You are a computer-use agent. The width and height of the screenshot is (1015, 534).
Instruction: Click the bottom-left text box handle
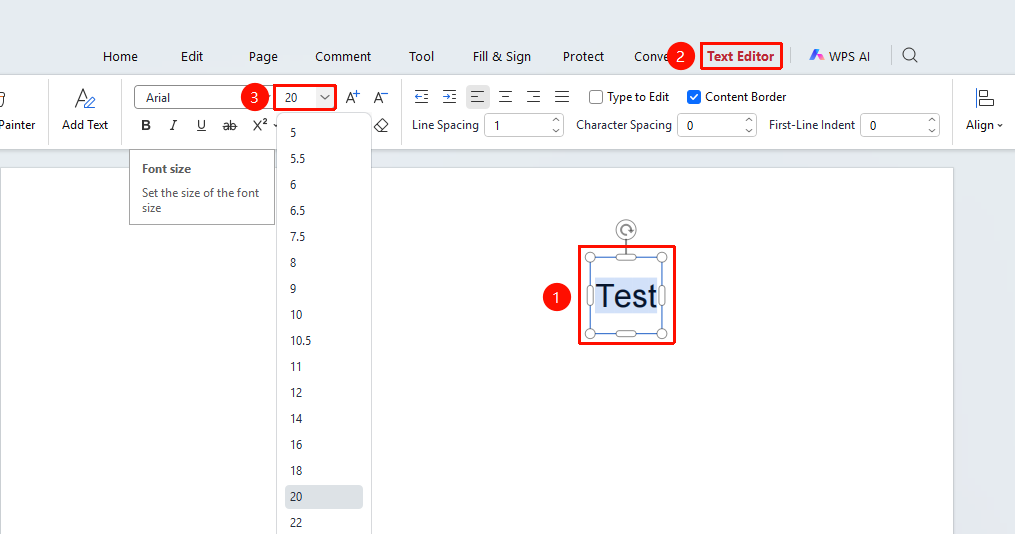click(590, 333)
